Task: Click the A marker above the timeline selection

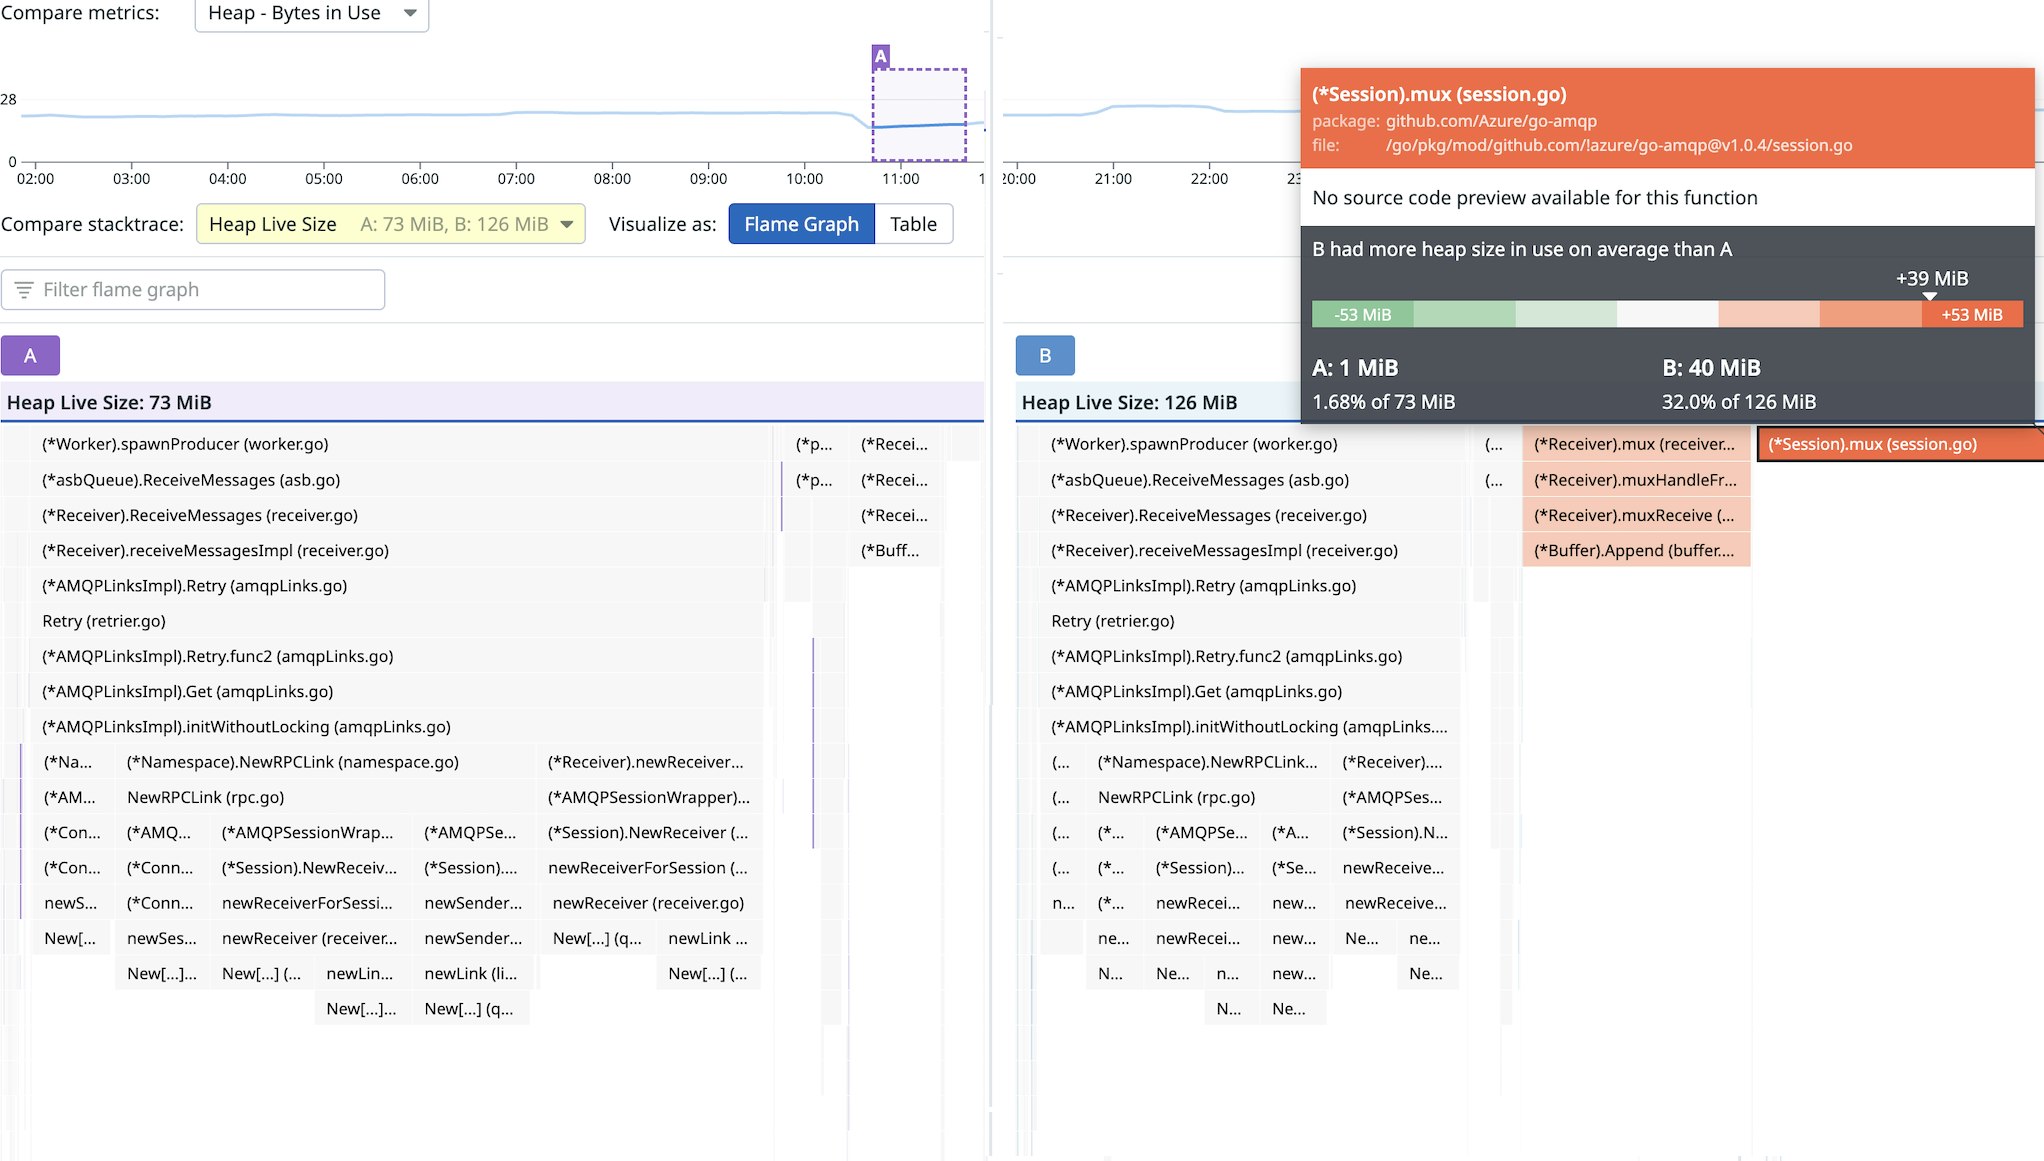Action: coord(880,56)
